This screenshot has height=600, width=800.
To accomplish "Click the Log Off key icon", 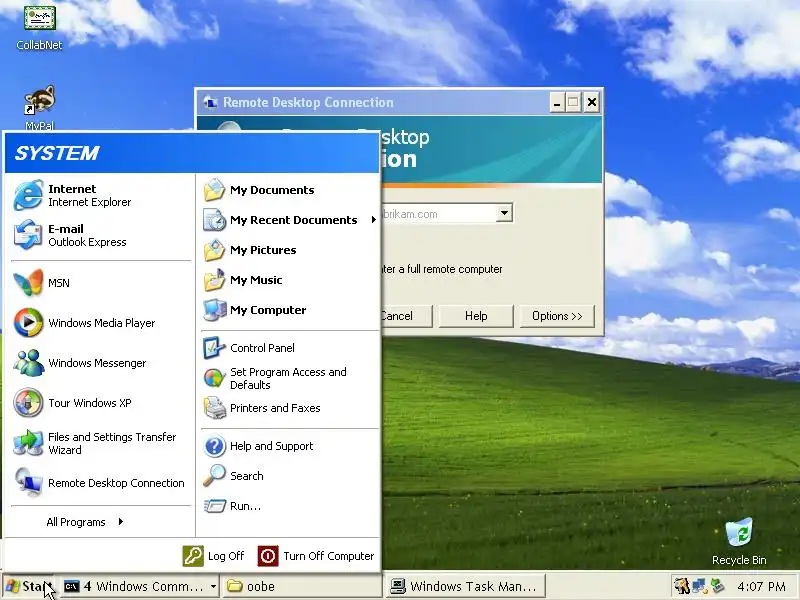I will coord(193,556).
